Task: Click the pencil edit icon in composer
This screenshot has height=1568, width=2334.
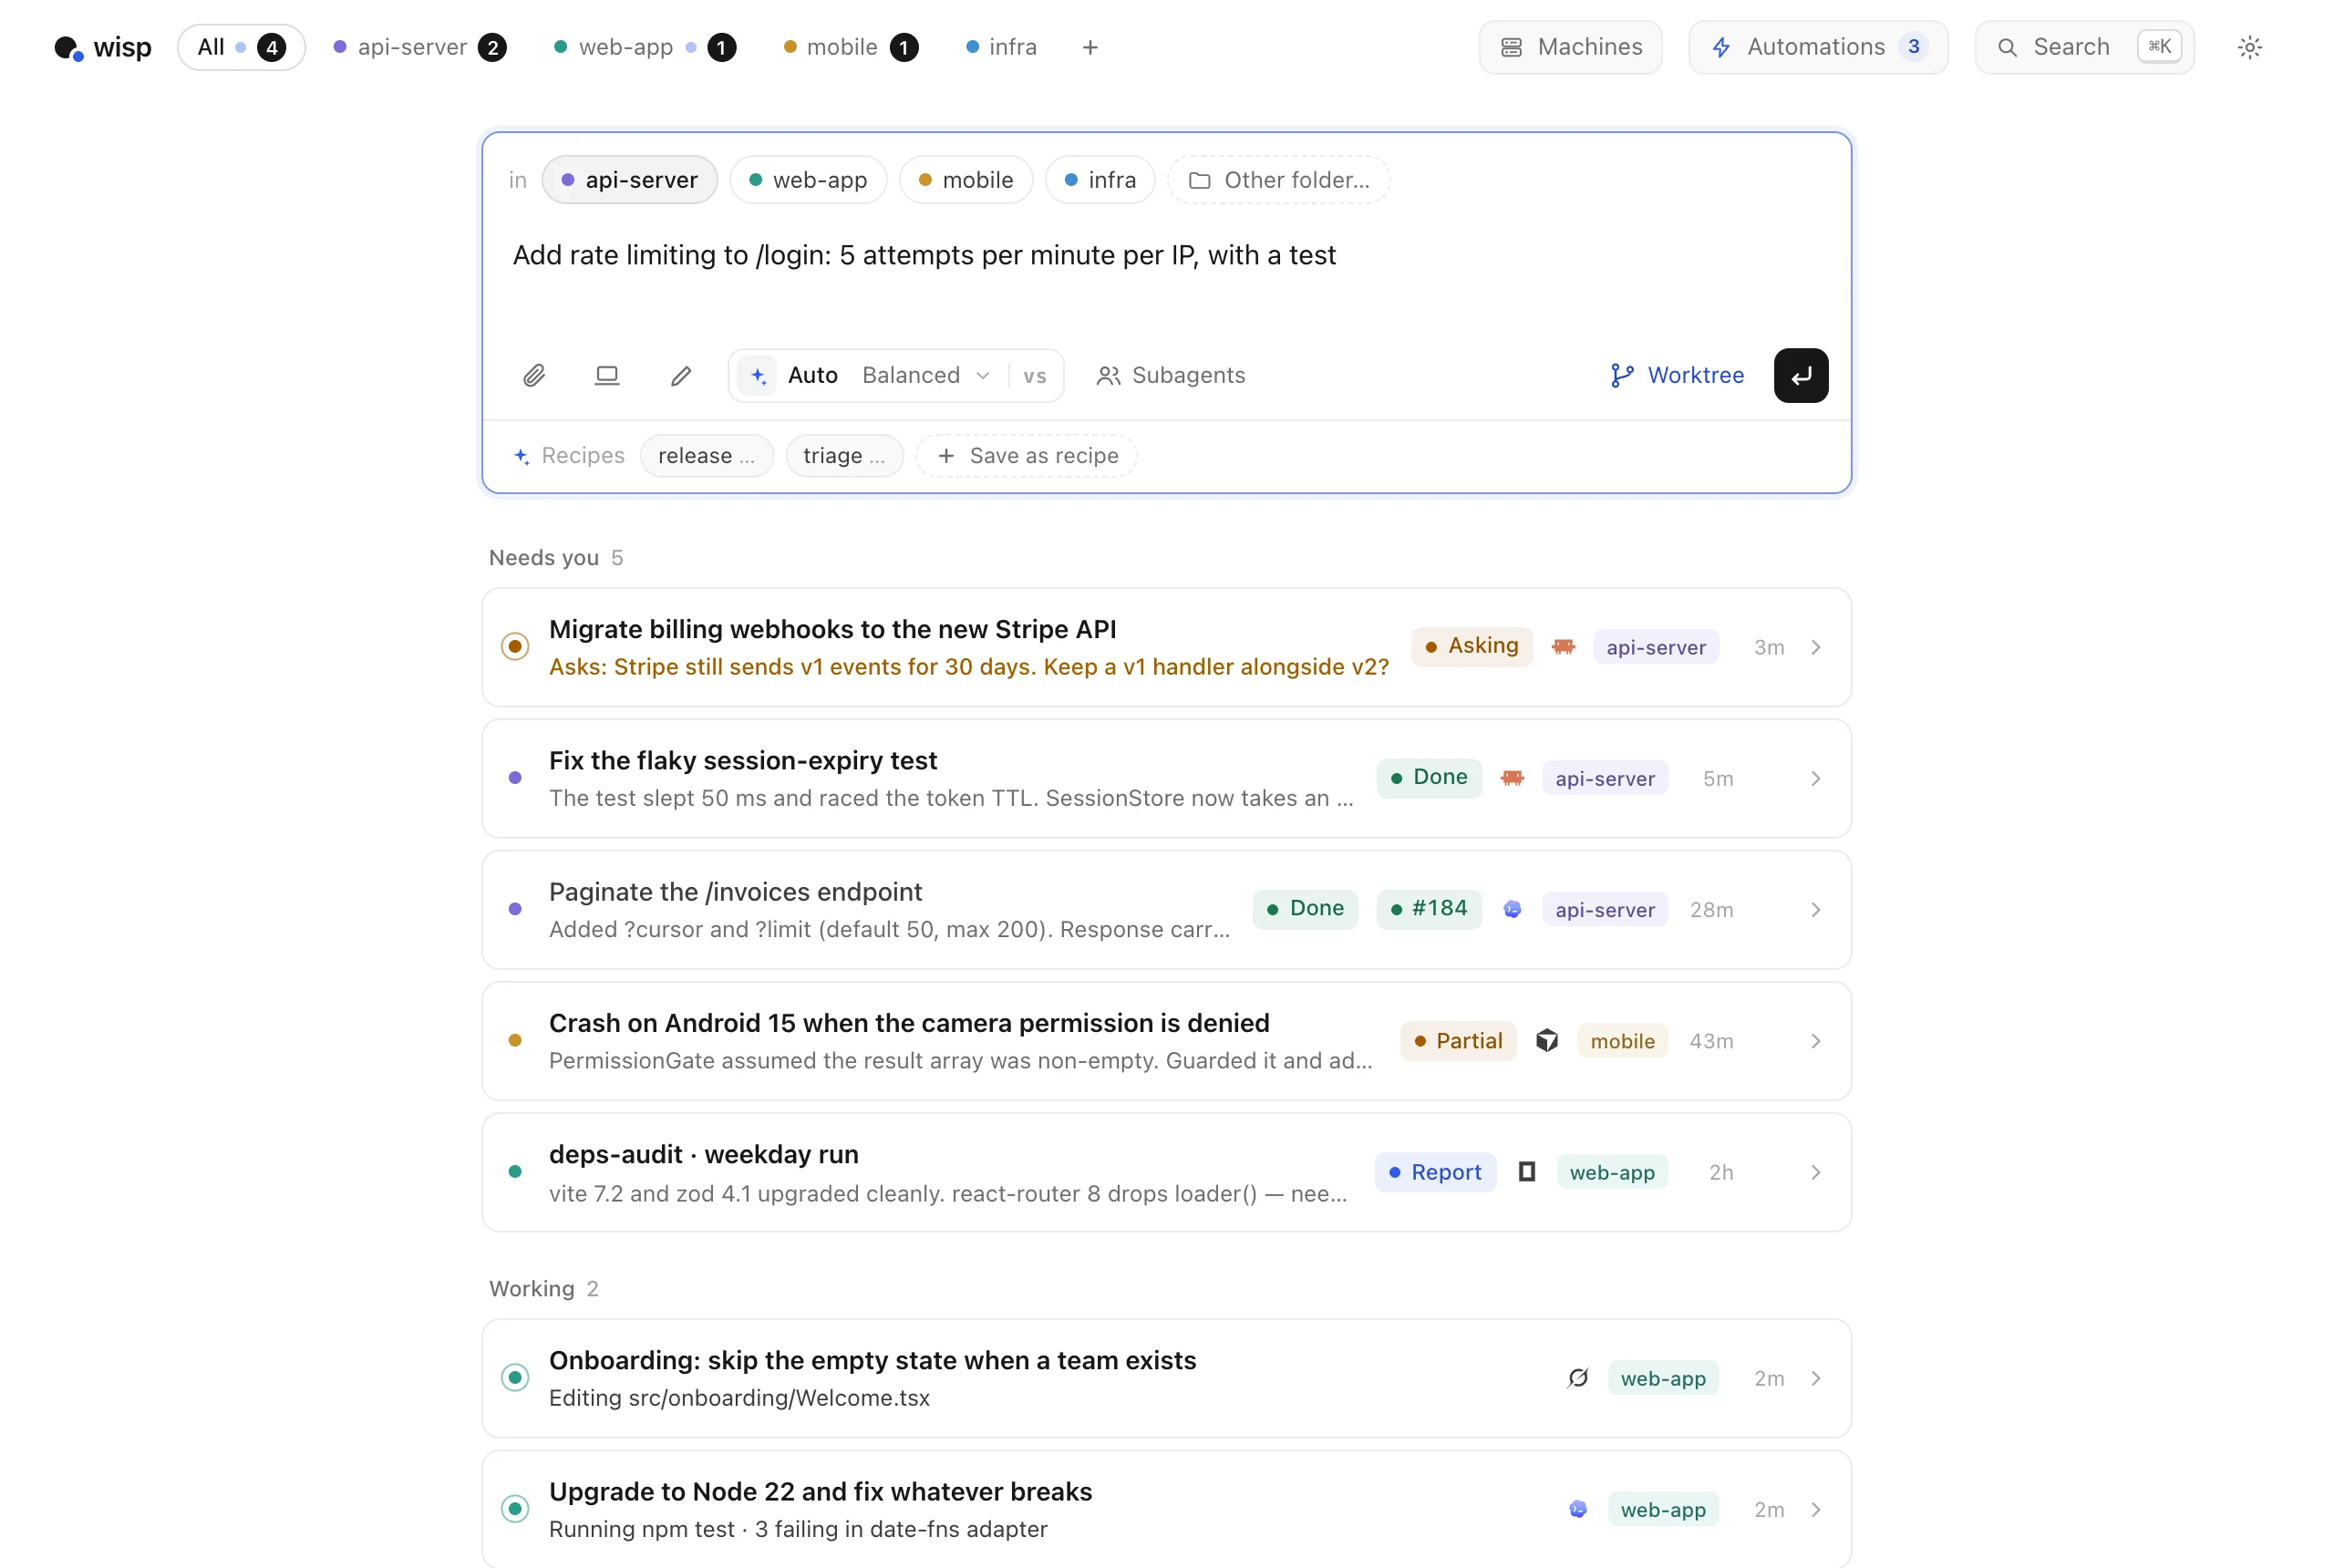Action: coord(681,376)
